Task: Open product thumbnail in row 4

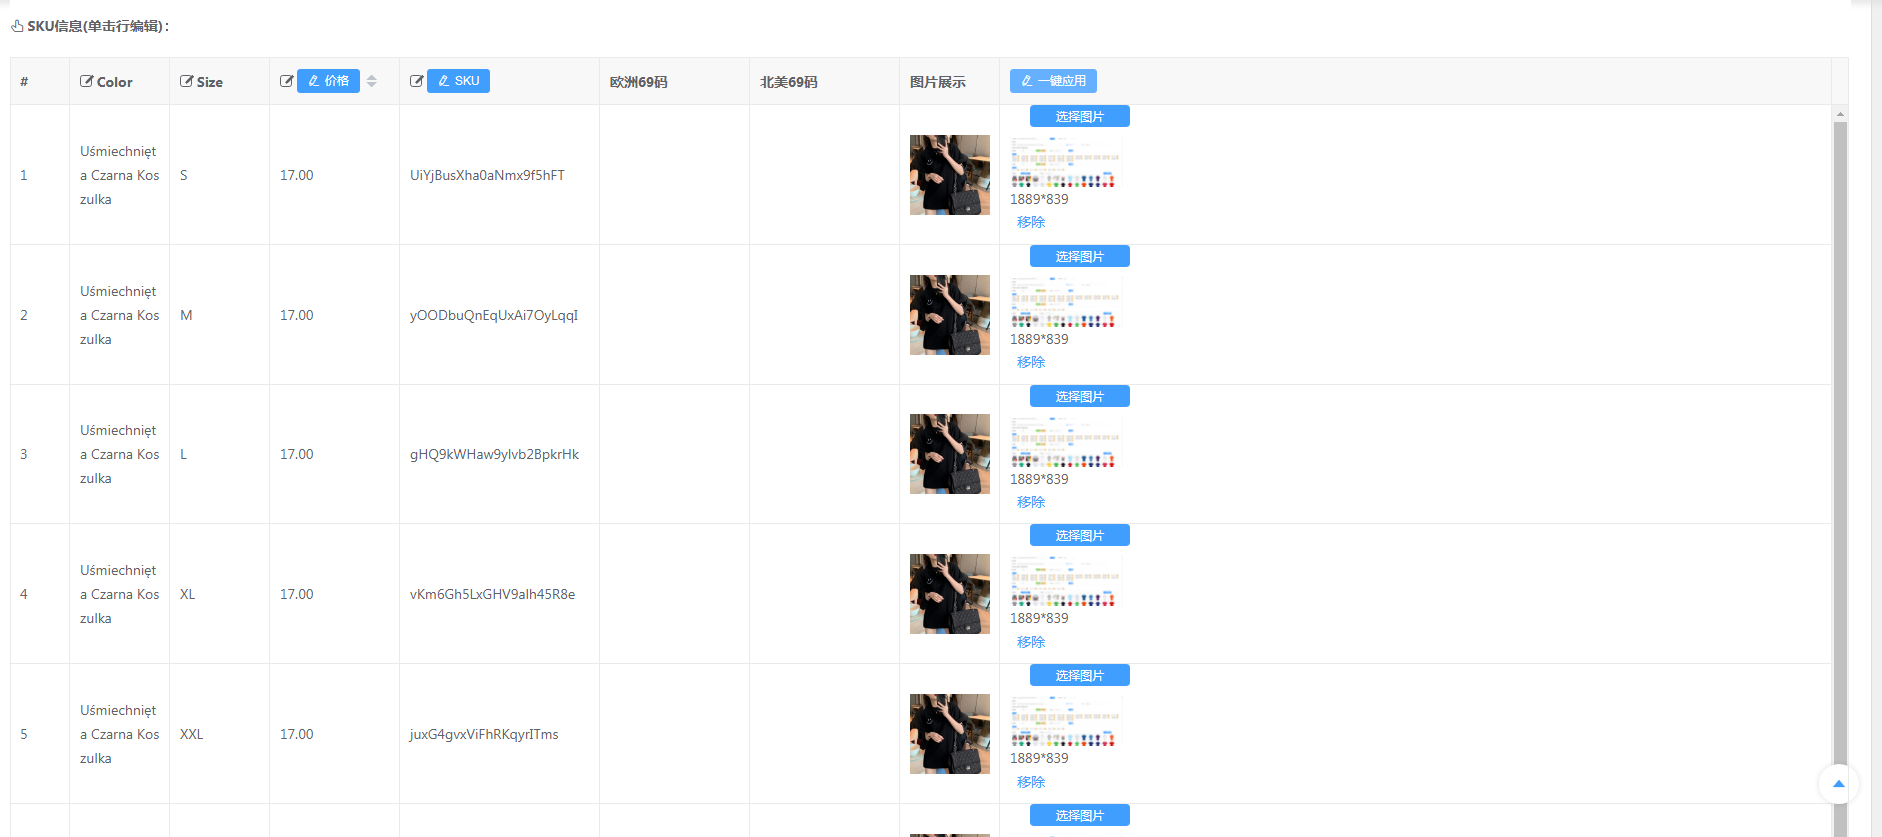Action: click(949, 594)
